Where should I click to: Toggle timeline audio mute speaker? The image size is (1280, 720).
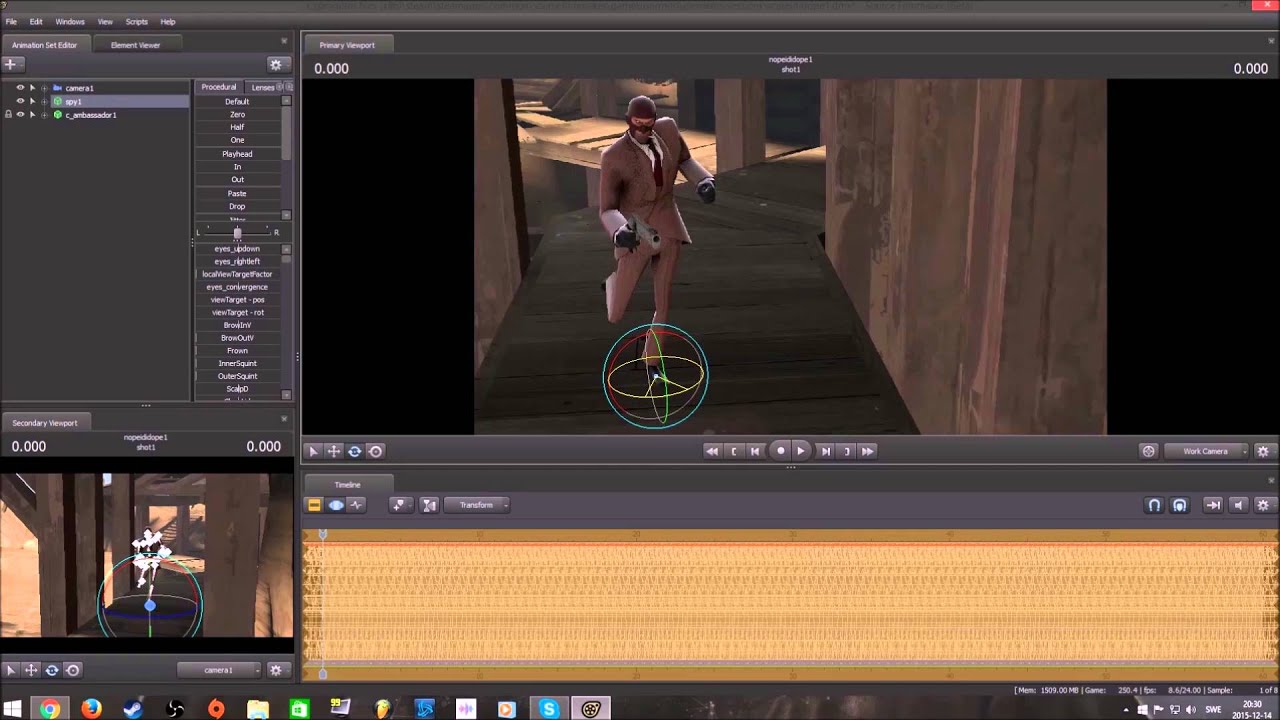pyautogui.click(x=1239, y=505)
